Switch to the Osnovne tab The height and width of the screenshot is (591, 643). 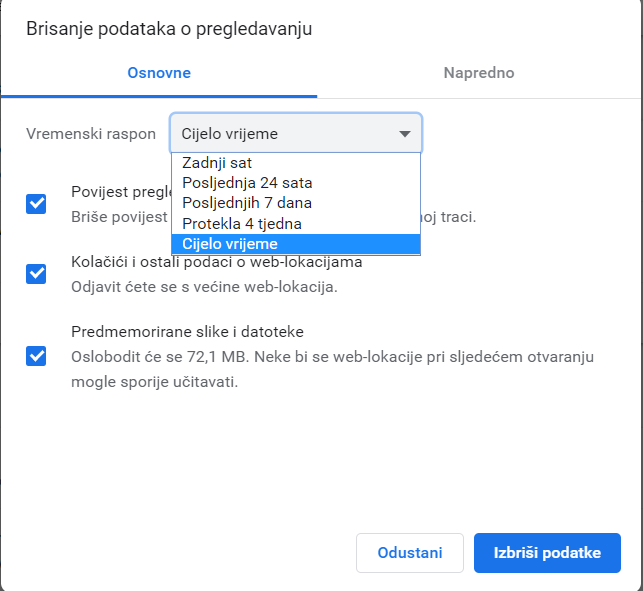[x=159, y=73]
